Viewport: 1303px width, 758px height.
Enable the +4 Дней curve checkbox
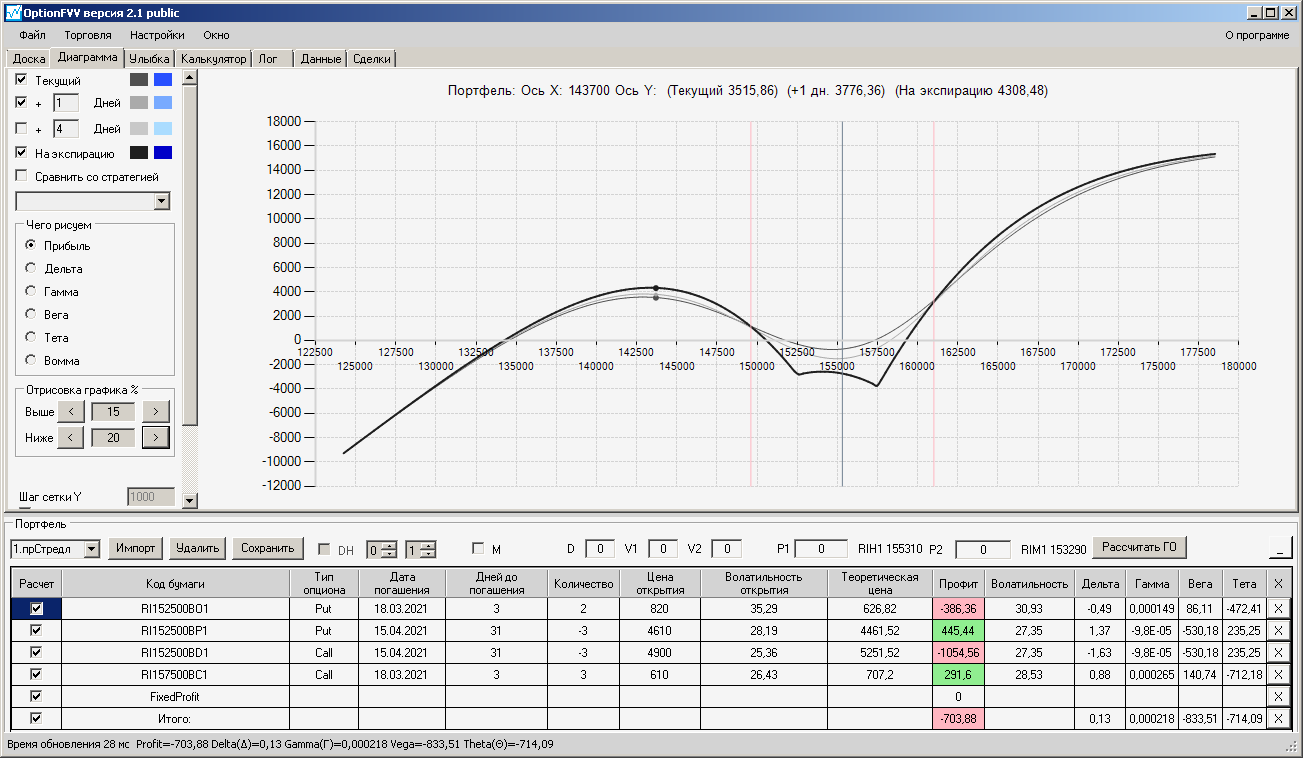(x=21, y=128)
